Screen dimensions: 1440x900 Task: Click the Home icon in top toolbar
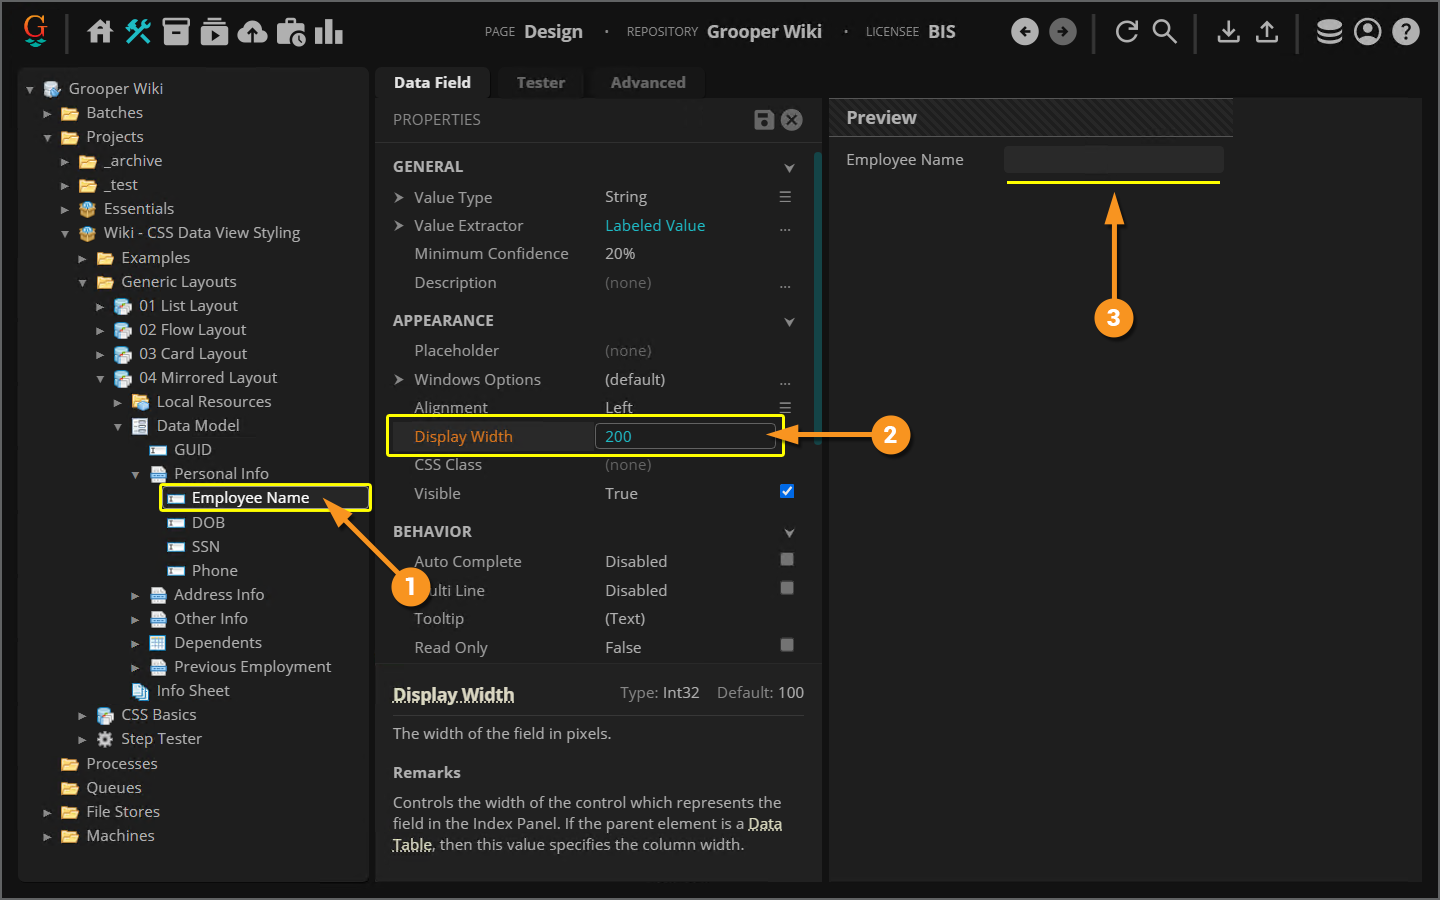click(100, 32)
